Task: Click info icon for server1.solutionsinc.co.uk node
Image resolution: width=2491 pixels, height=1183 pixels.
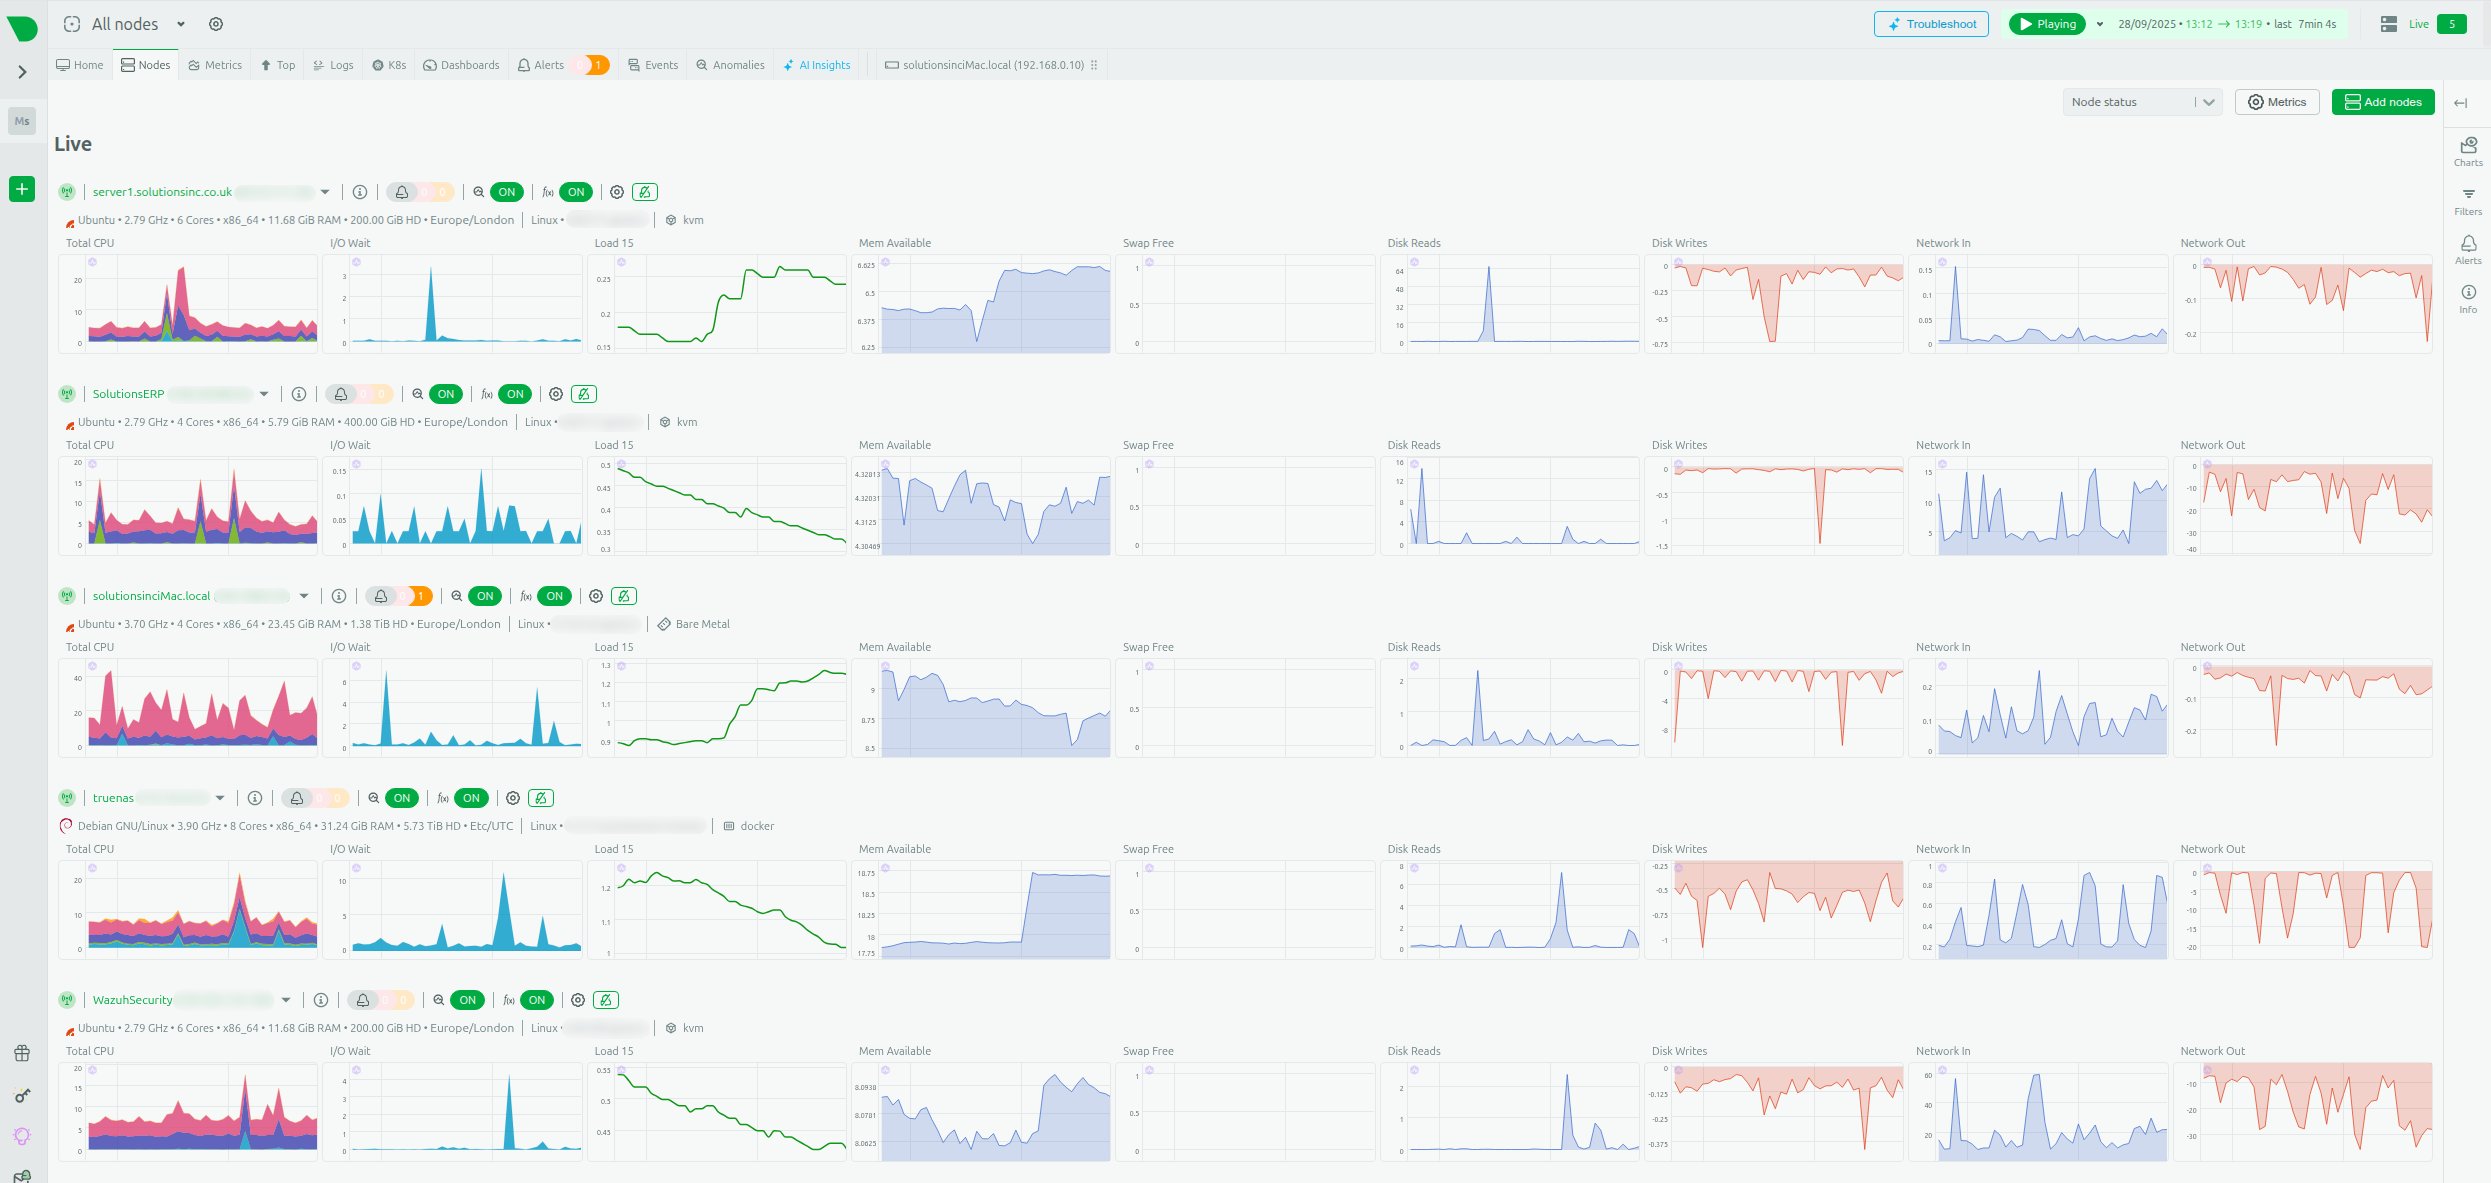Action: (360, 192)
